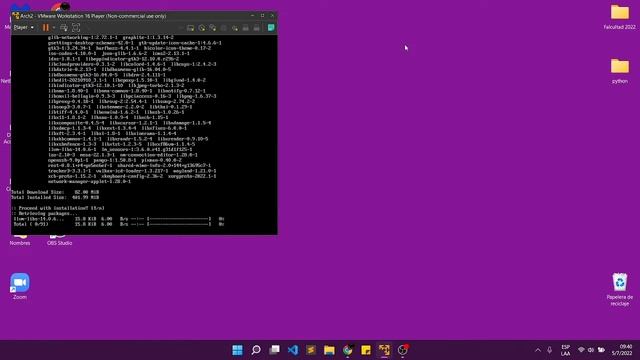Enter full screen mode in VMware Player
Viewport: 640px width, 360px height.
coord(76,28)
